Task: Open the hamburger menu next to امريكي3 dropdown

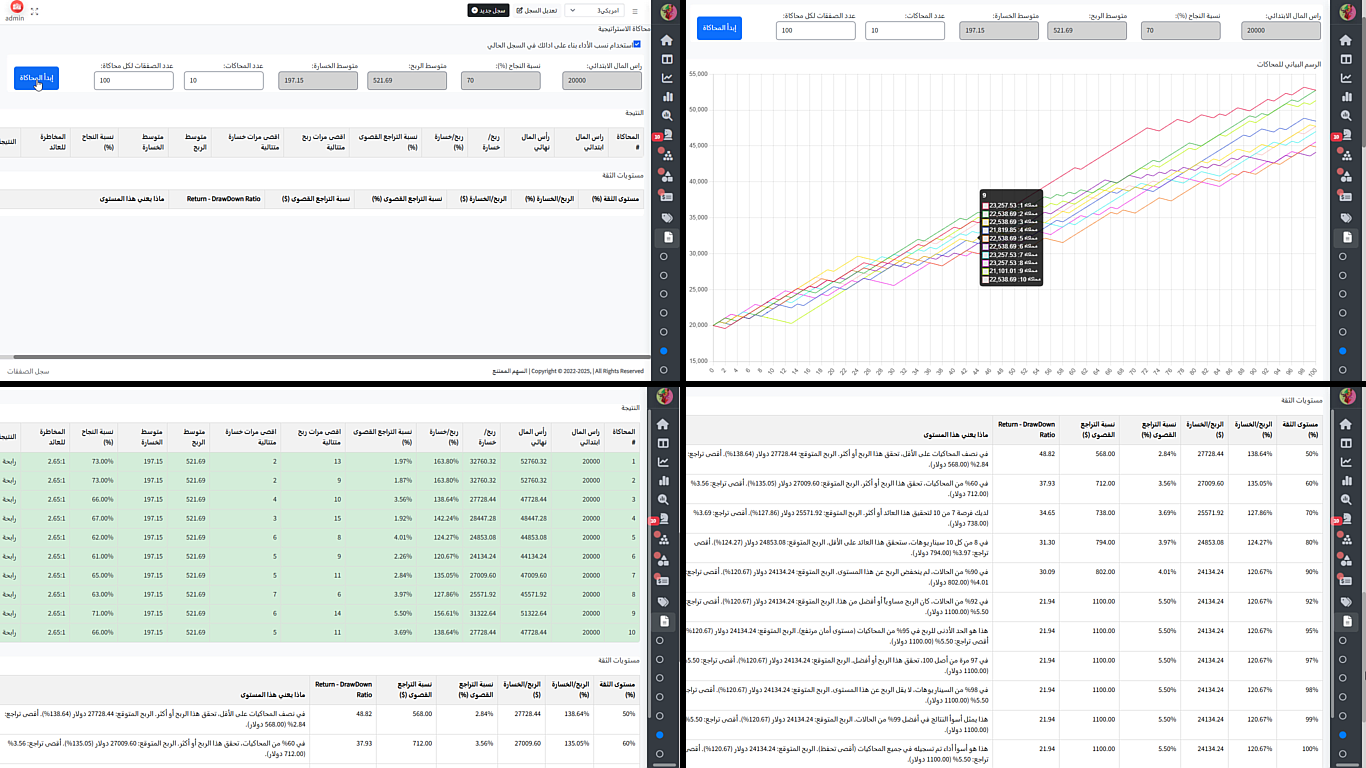Action: [634, 11]
